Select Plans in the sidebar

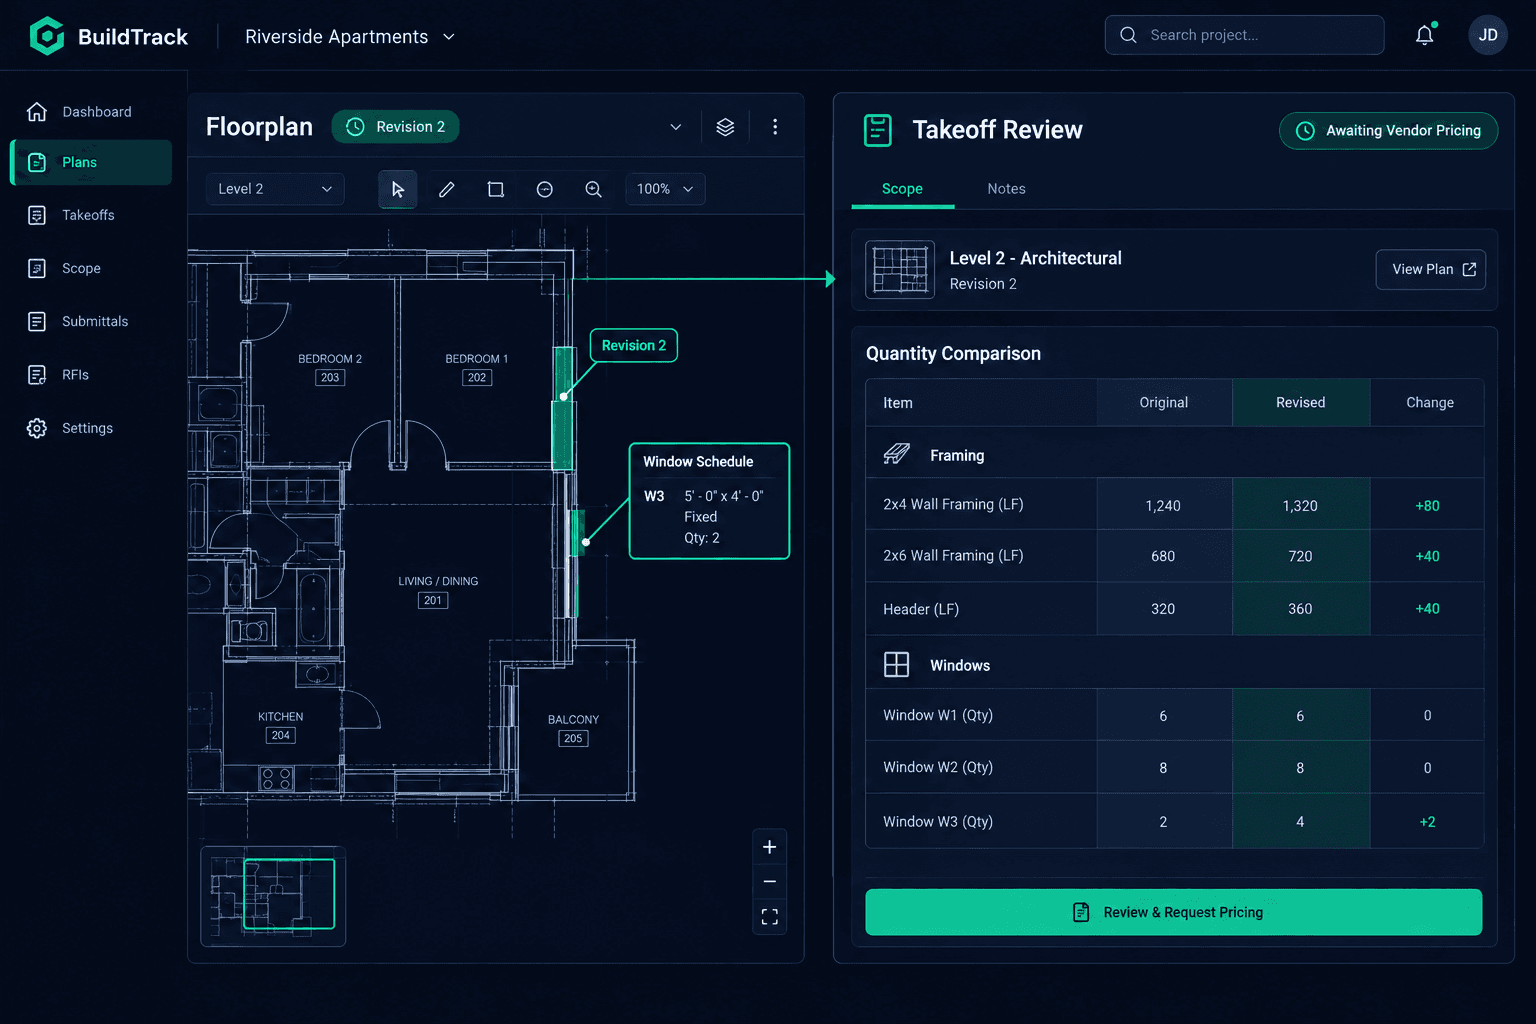(91, 162)
